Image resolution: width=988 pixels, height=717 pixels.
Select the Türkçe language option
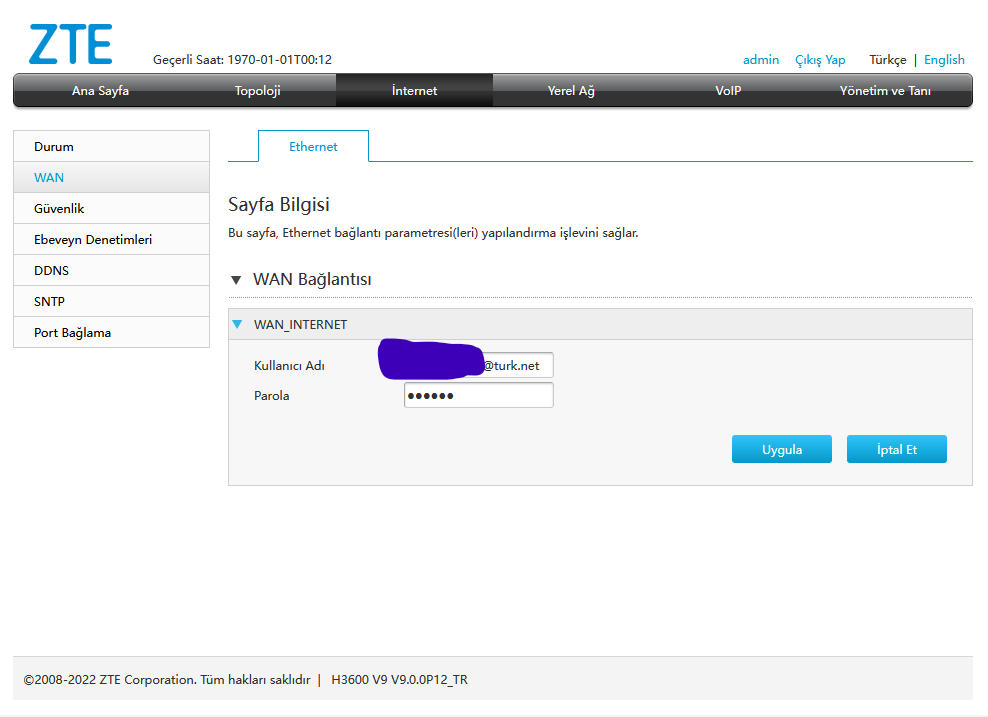tap(887, 60)
